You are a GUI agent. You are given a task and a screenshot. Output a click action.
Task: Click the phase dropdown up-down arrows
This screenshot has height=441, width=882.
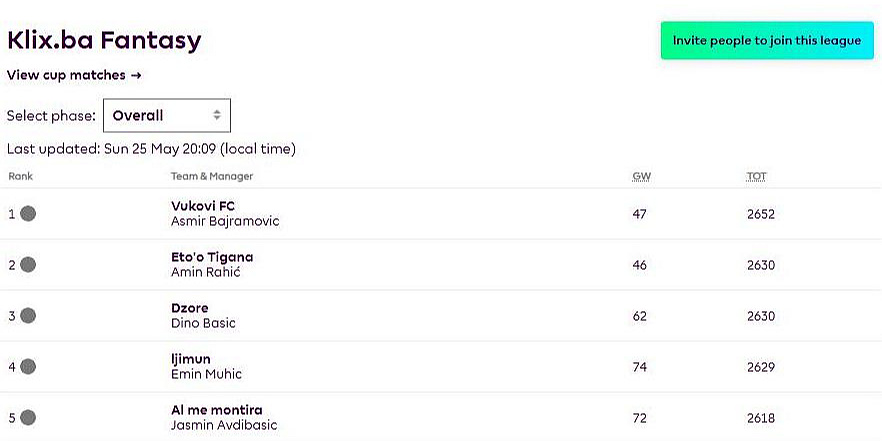(216, 115)
